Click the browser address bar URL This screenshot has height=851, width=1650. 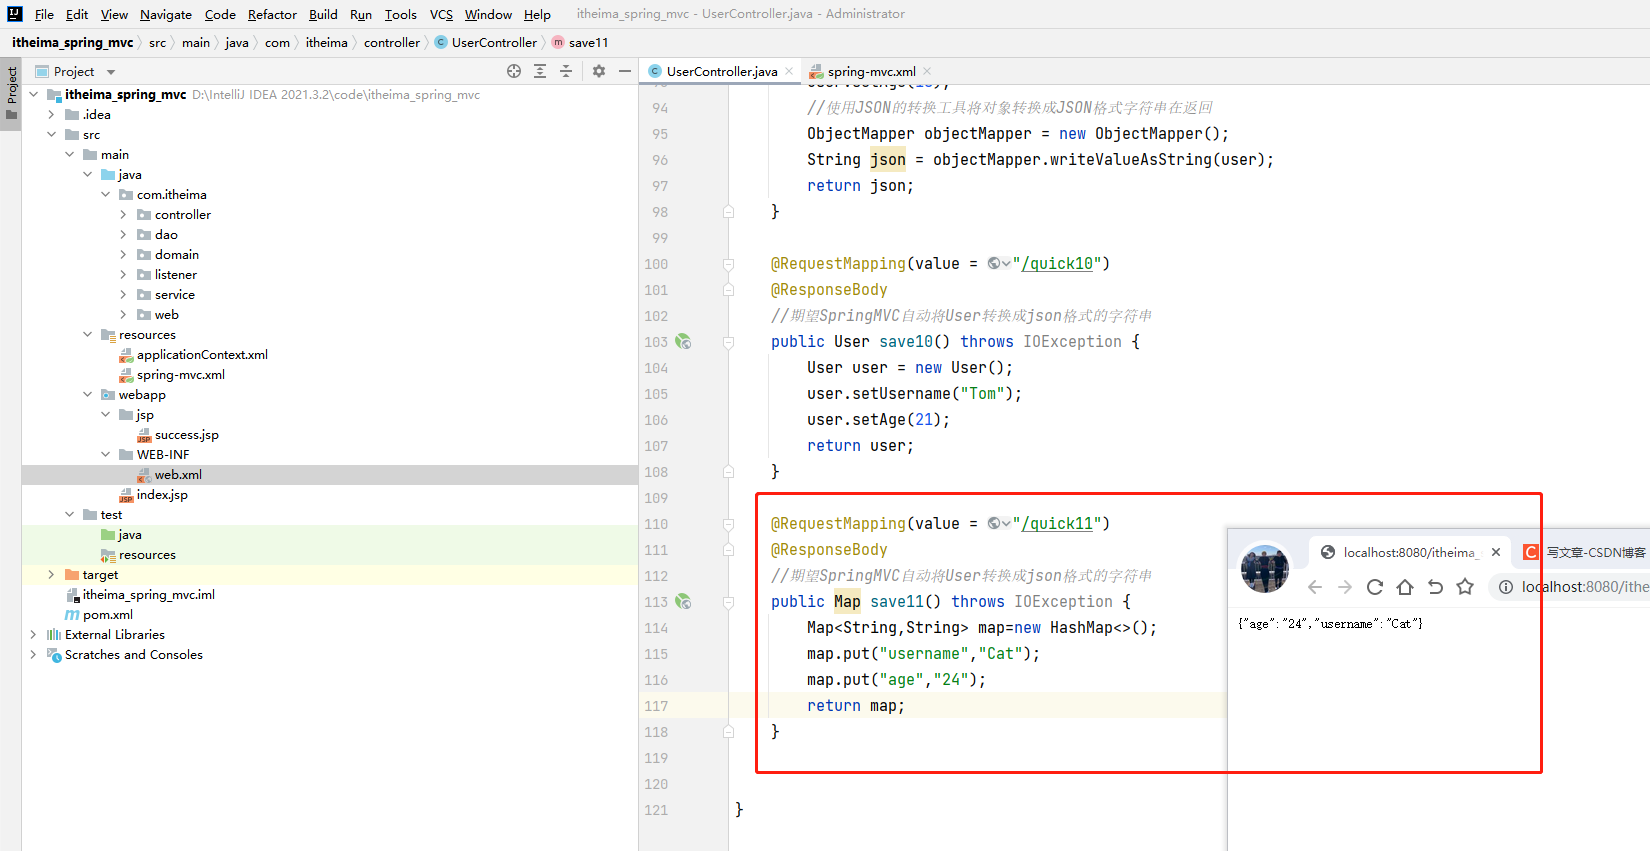tap(1585, 587)
